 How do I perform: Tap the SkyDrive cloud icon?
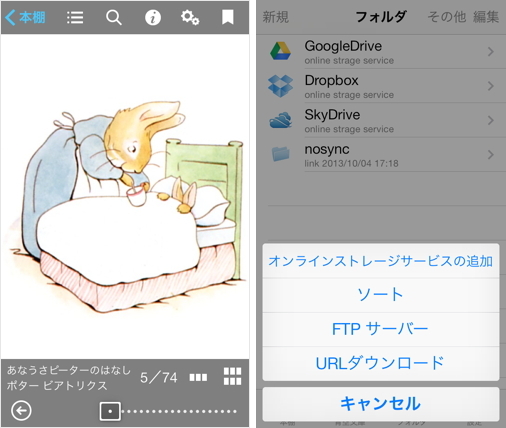(281, 120)
